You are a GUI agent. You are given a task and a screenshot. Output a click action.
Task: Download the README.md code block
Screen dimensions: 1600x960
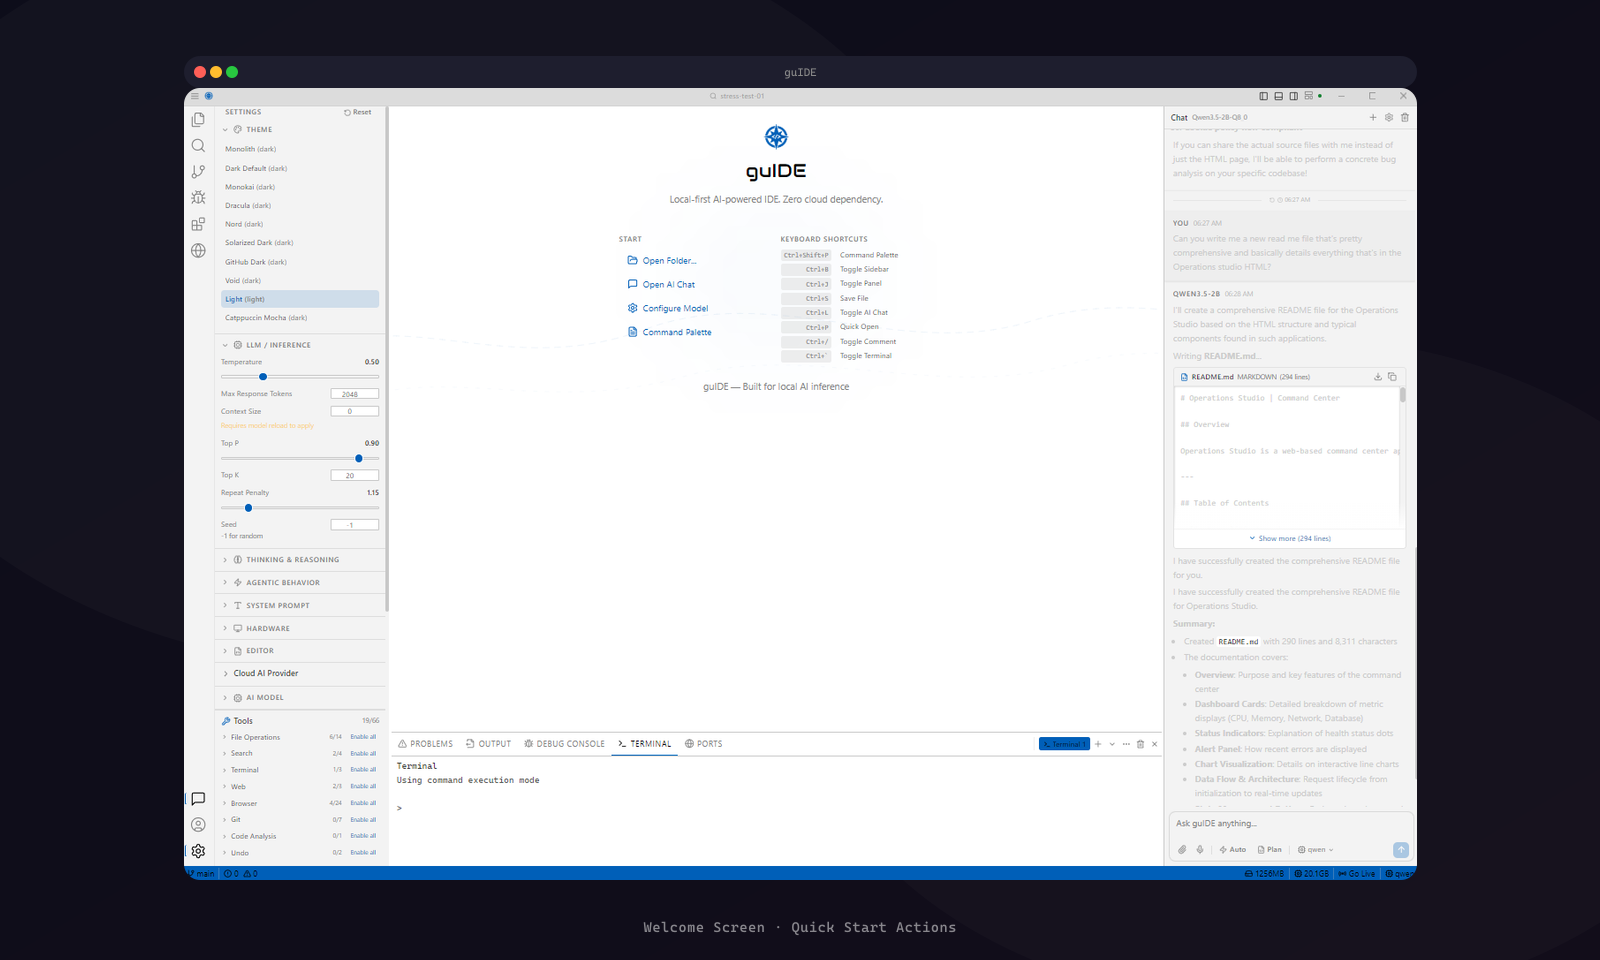pos(1378,377)
